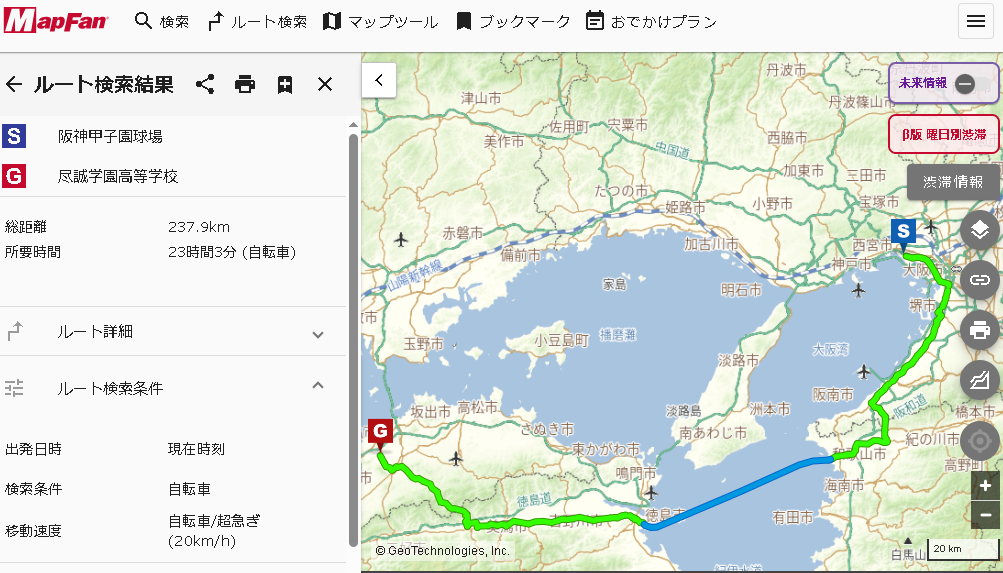Open the elevation graph button

pyautogui.click(x=979, y=381)
